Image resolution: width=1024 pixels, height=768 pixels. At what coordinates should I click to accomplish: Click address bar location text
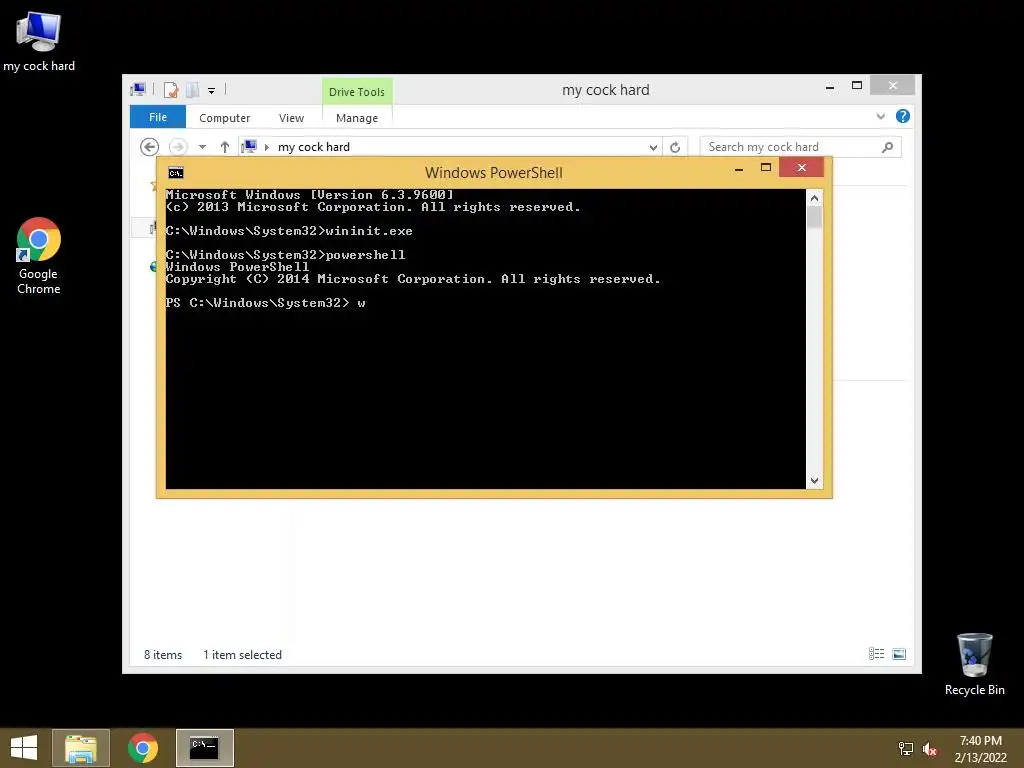point(314,147)
